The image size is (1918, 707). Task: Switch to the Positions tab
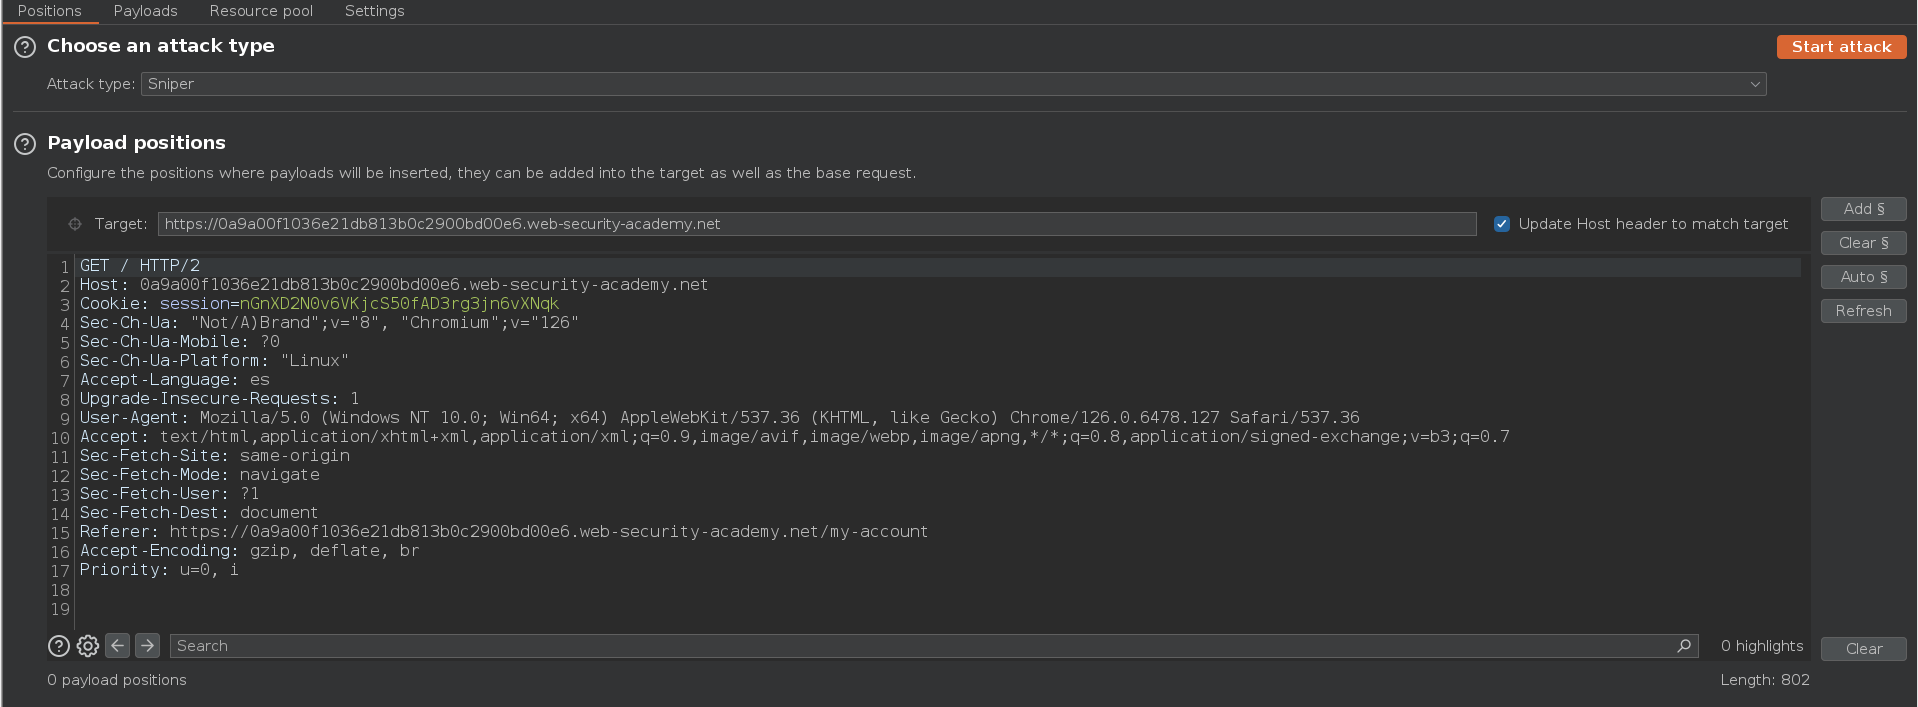50,11
